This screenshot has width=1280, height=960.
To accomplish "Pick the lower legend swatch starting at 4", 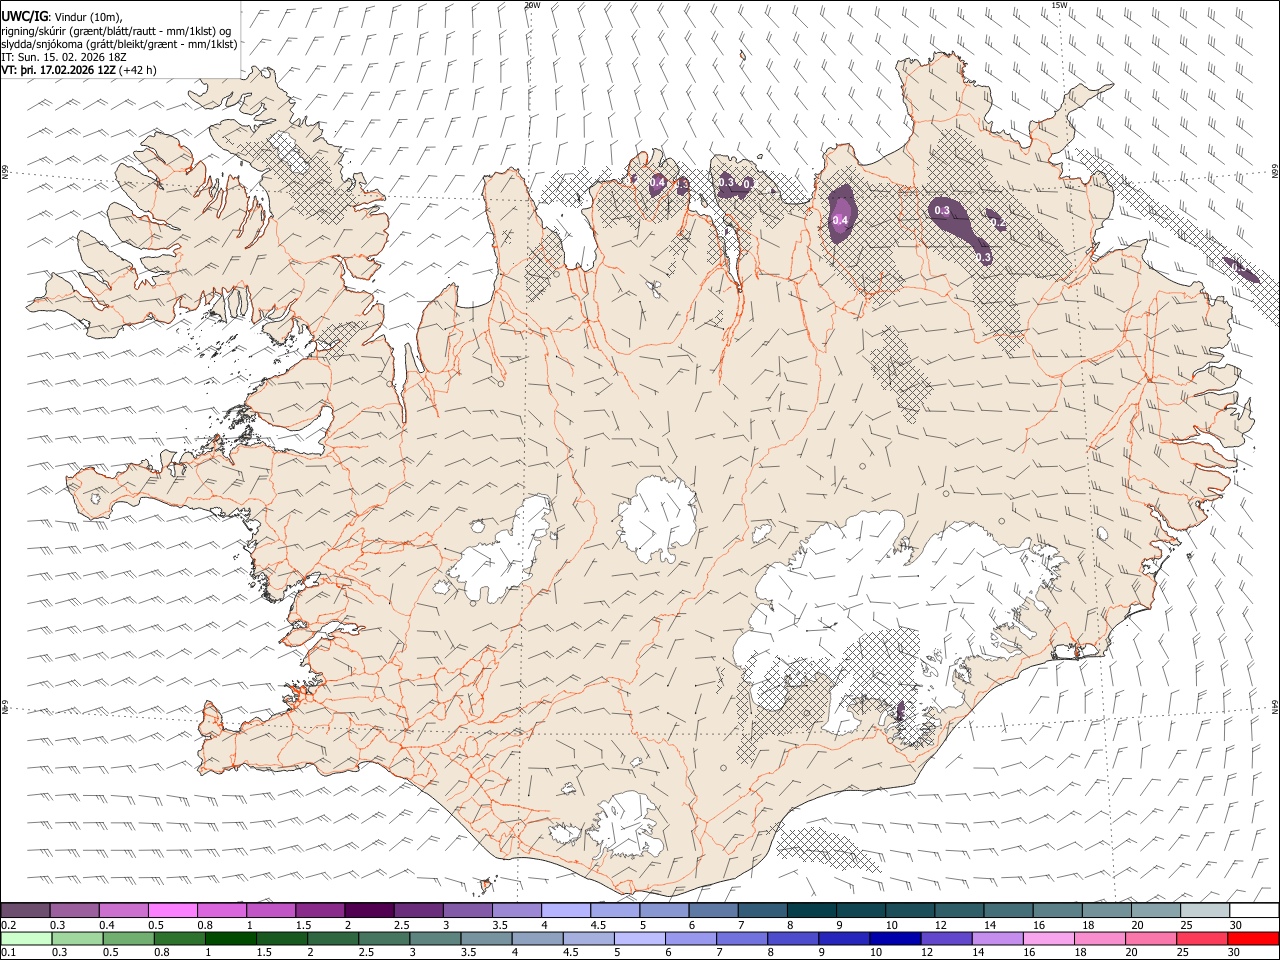I will click(x=536, y=938).
